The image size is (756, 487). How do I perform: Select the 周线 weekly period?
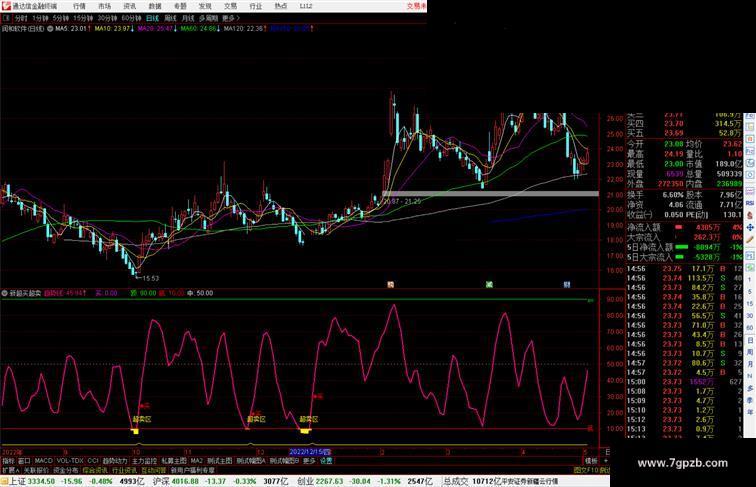[170, 18]
